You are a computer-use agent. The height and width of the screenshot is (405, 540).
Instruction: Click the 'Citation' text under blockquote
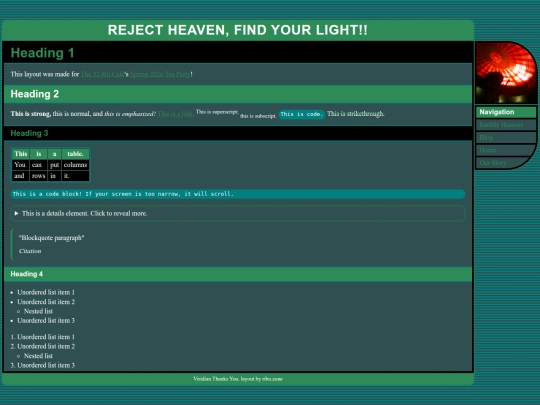[x=30, y=251]
